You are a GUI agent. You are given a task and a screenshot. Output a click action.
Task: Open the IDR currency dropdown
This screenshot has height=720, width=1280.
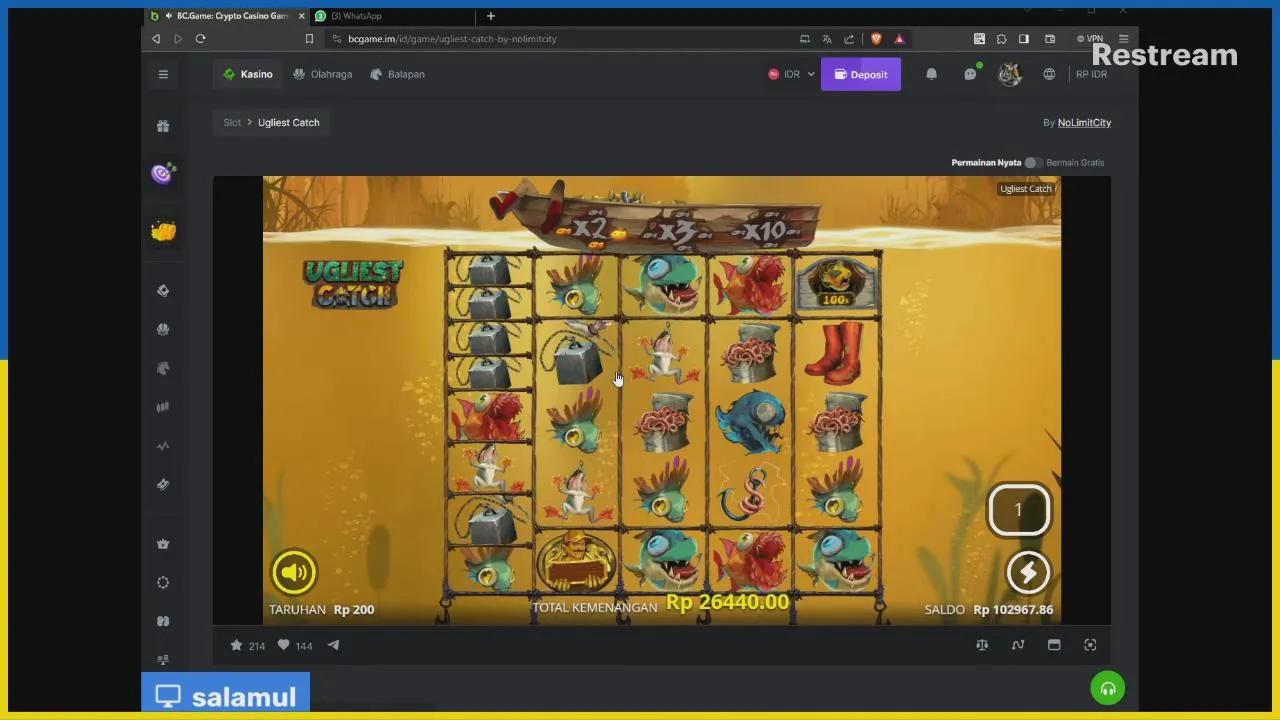[791, 74]
